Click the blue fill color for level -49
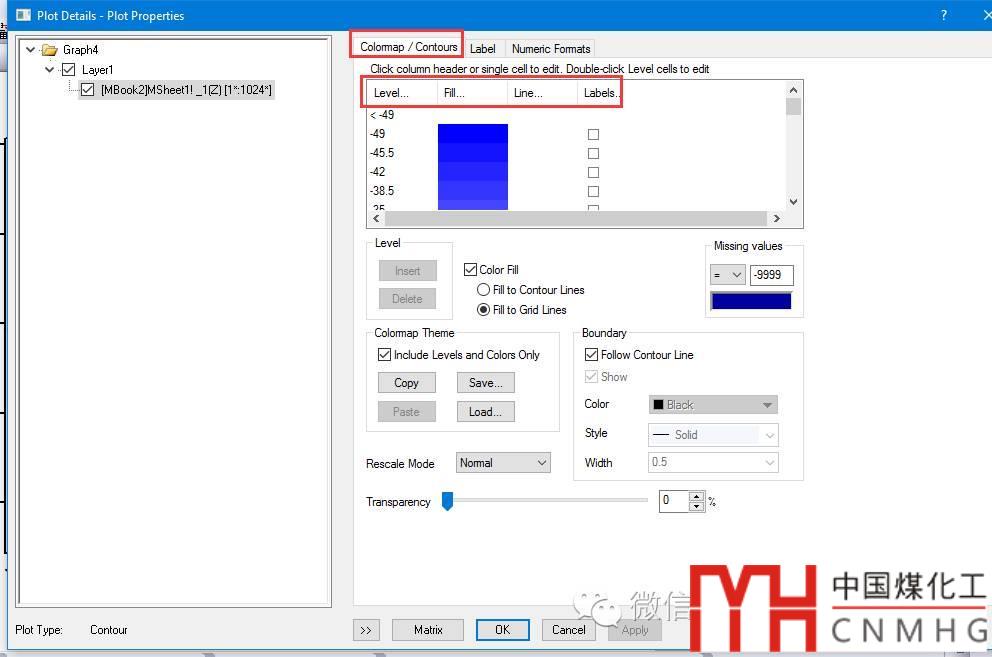 coord(473,134)
